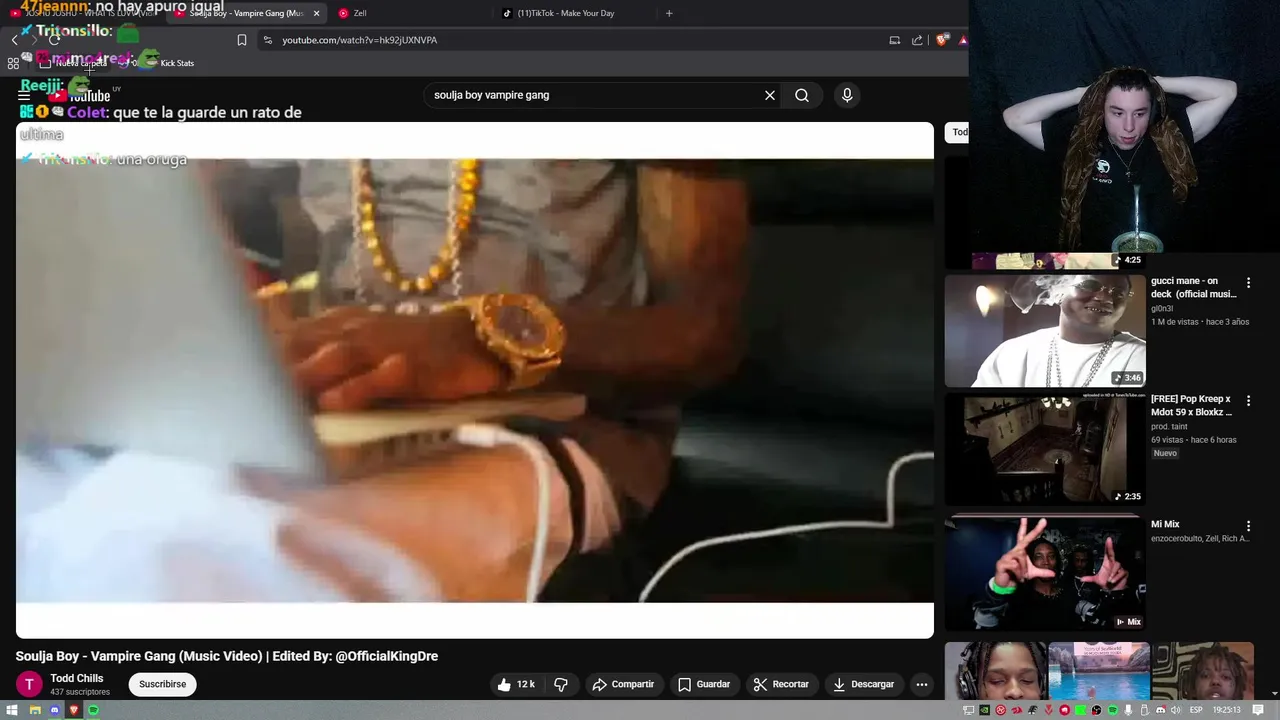Open File Explorer from taskbar
1280x720 pixels.
pos(35,710)
